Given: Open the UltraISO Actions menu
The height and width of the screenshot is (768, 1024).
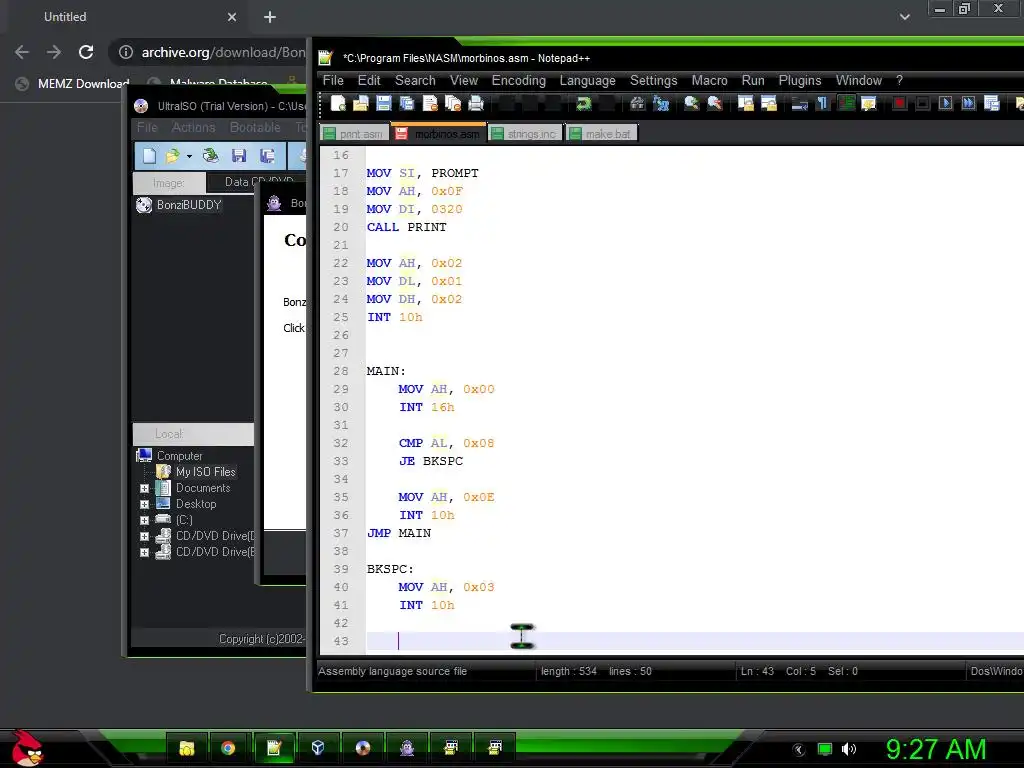Looking at the screenshot, I should pos(193,127).
